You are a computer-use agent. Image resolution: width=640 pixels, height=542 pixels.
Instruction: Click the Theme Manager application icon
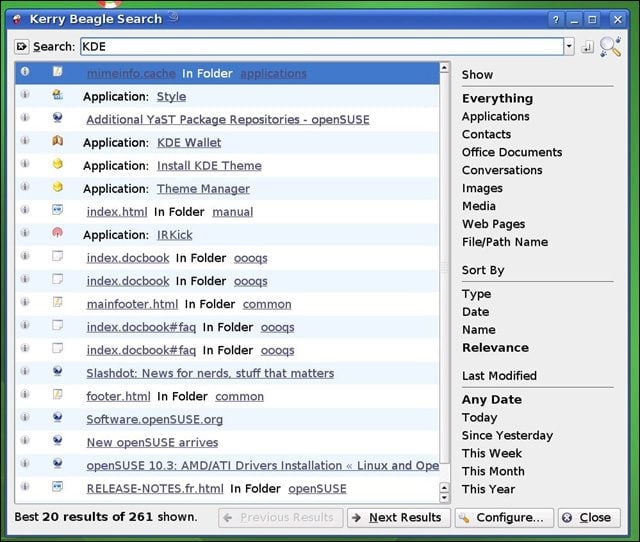coord(58,187)
